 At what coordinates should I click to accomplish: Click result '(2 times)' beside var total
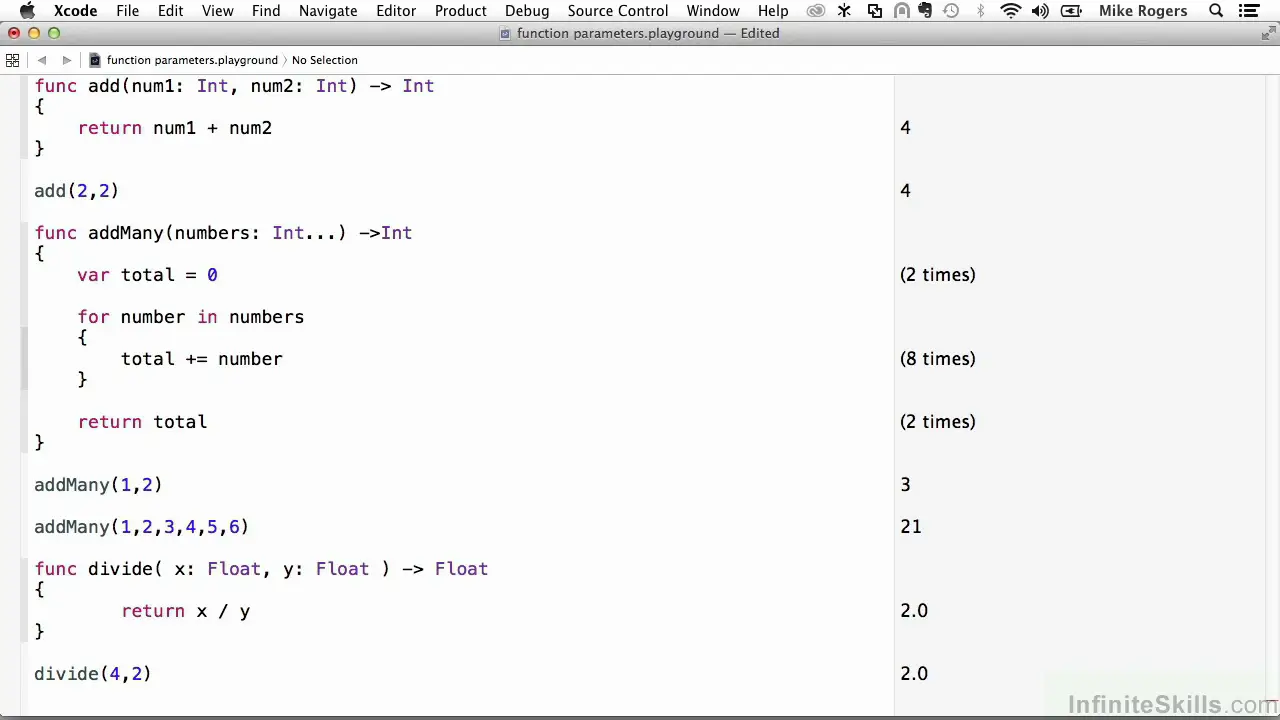click(x=938, y=275)
